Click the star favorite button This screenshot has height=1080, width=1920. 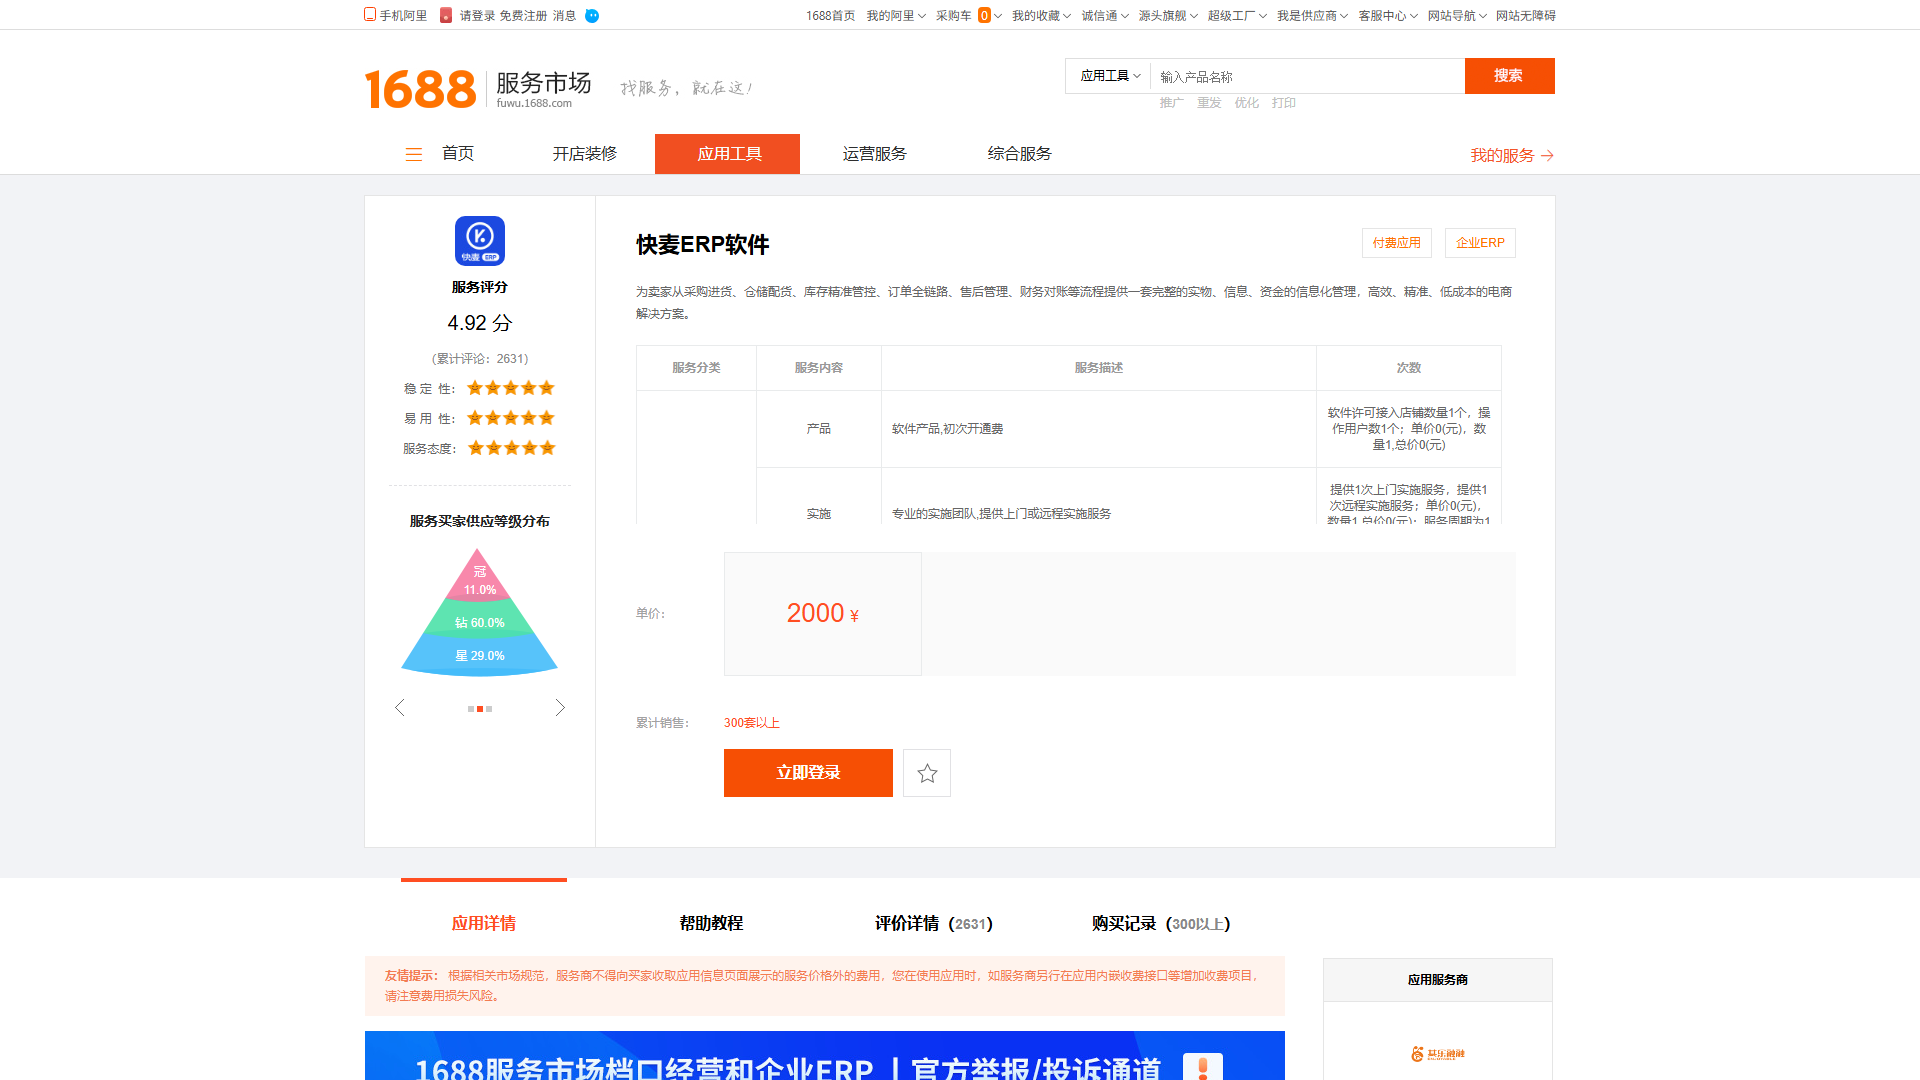(x=927, y=773)
